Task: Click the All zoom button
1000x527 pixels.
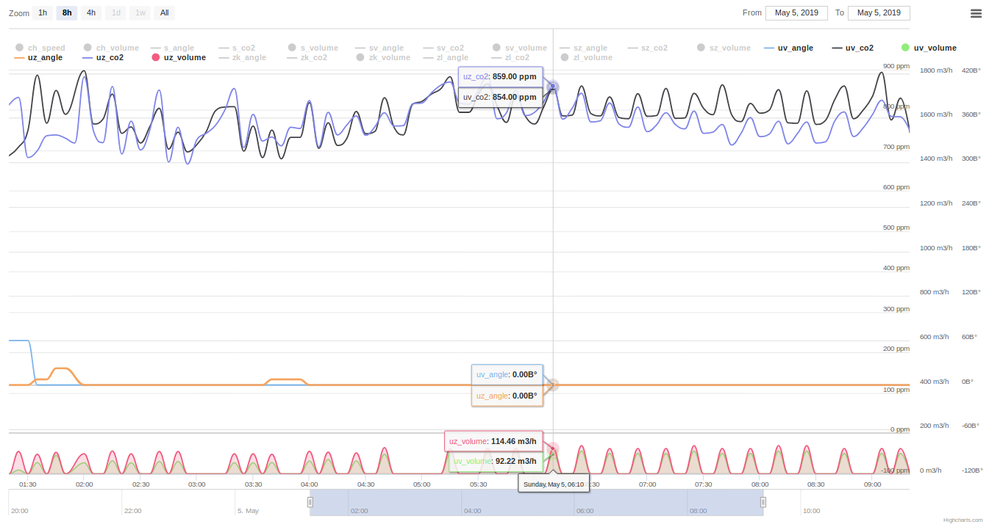Action: pyautogui.click(x=165, y=13)
